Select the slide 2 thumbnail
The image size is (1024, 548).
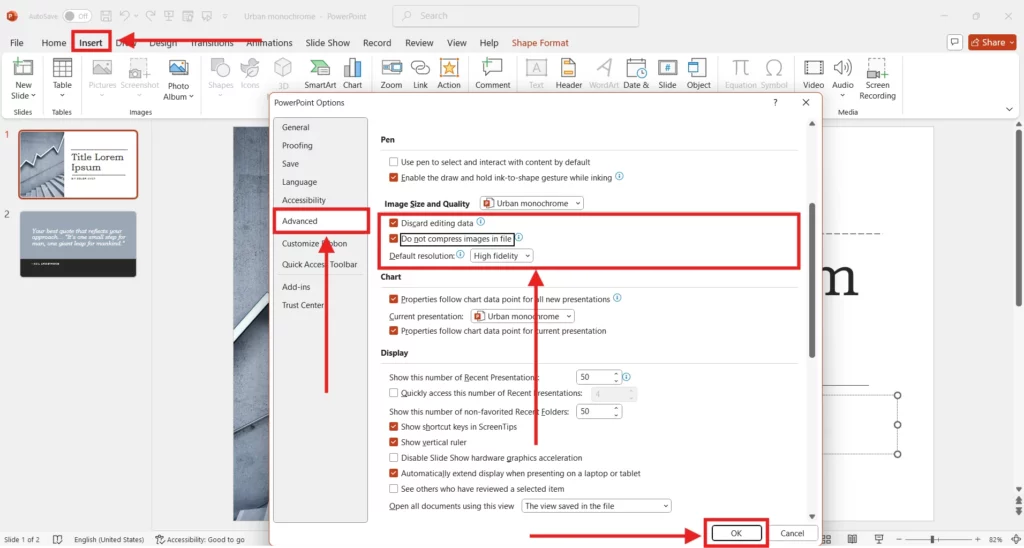pos(78,243)
